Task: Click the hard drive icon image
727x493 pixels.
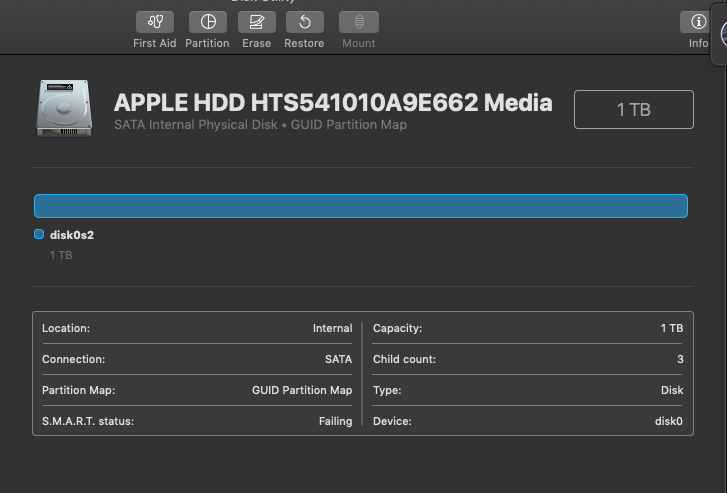Action: coord(64,108)
